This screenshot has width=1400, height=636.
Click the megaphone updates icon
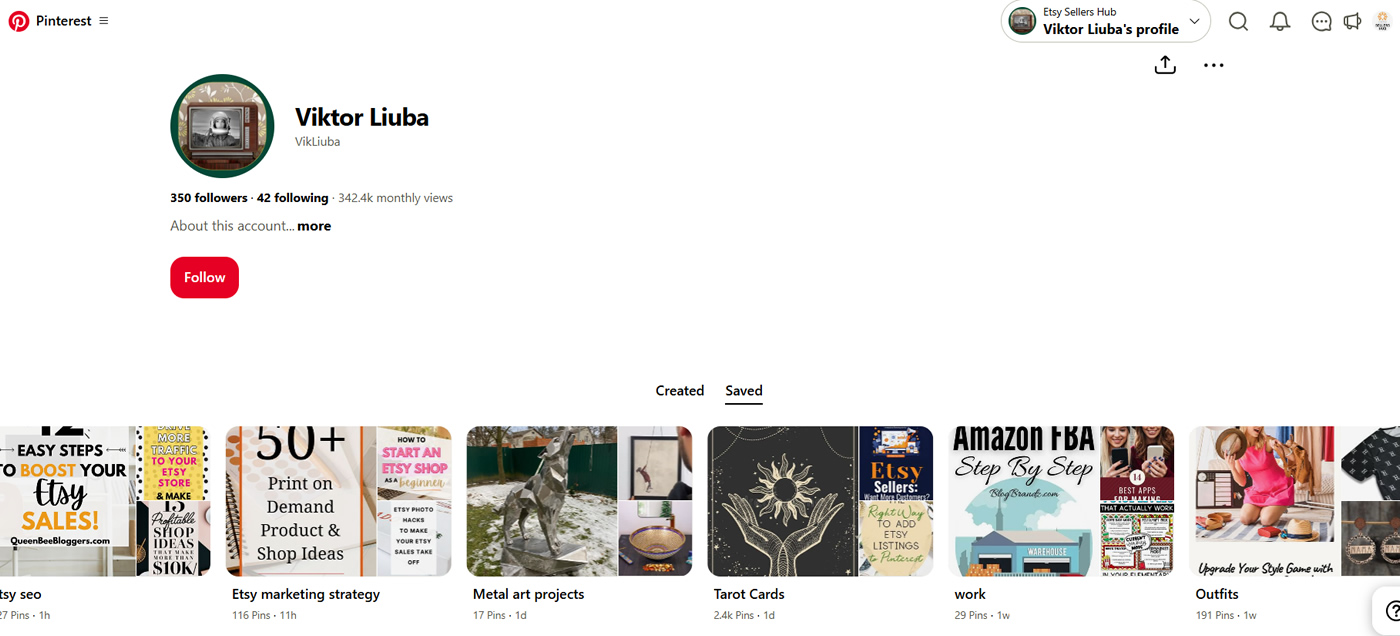click(x=1352, y=21)
